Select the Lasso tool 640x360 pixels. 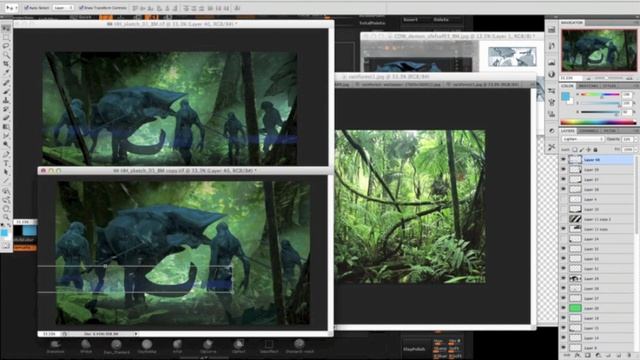(6, 46)
